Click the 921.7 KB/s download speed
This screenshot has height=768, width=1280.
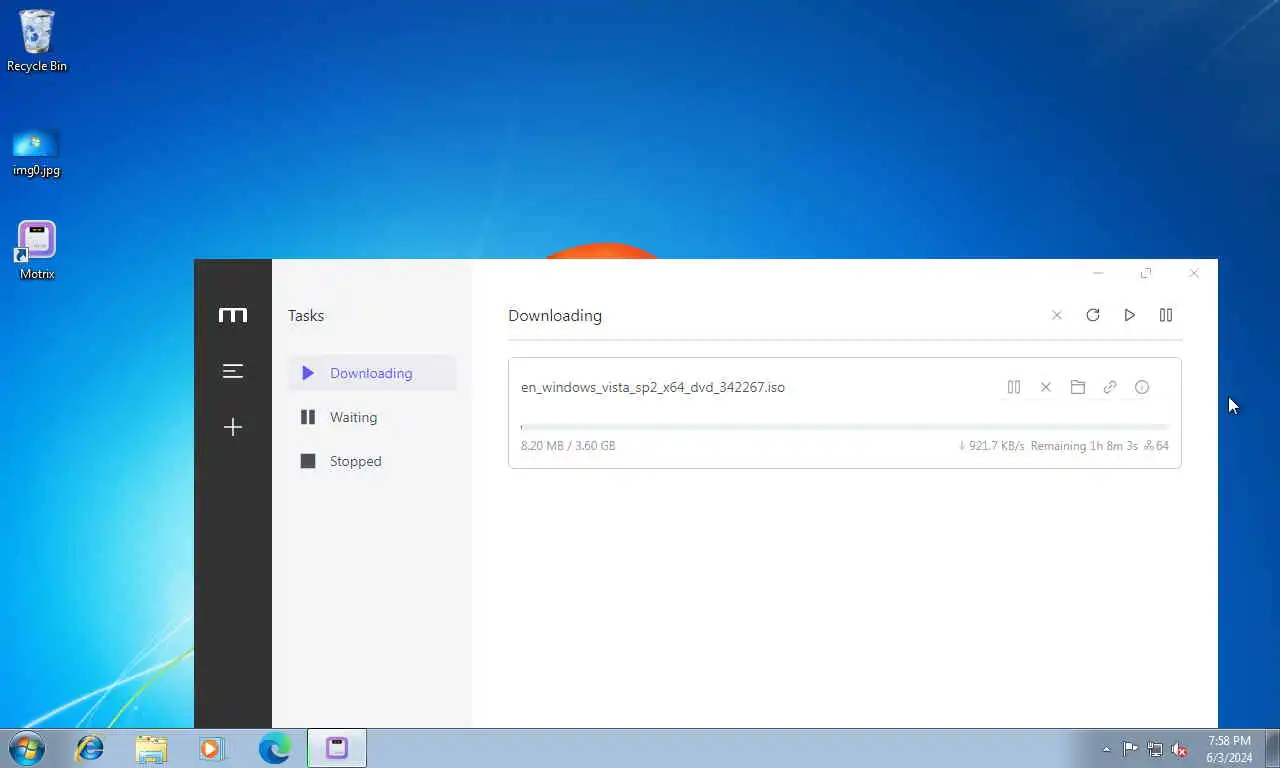(991, 446)
